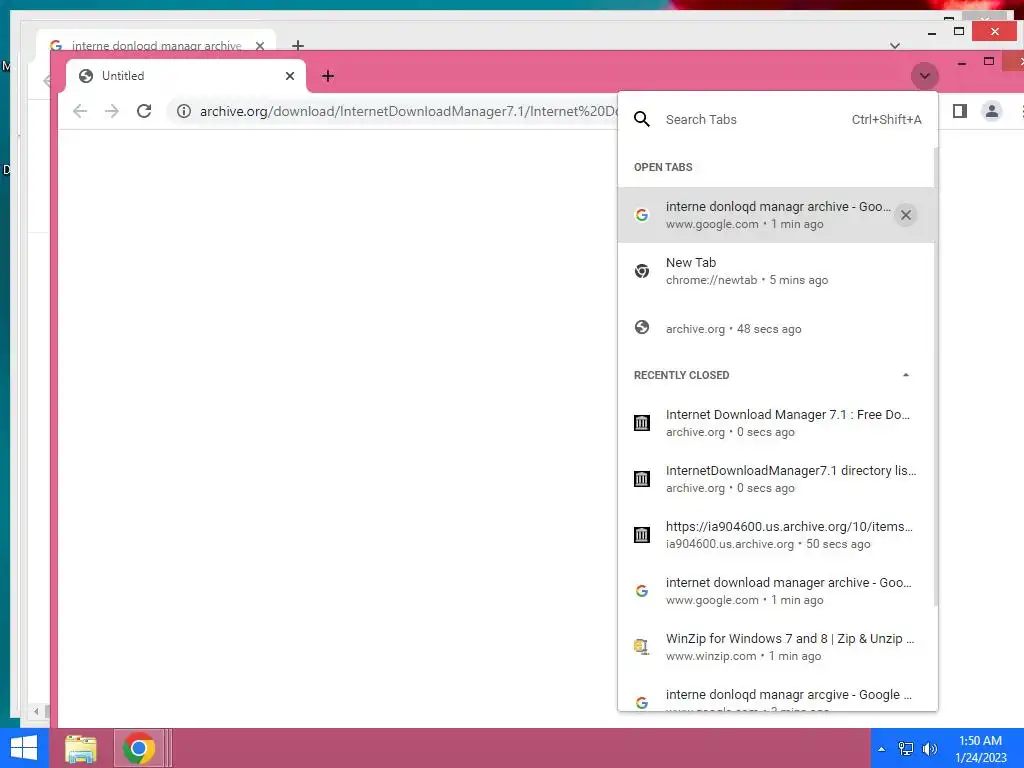Open a new tab in the pink window
This screenshot has height=768, width=1024.
pyautogui.click(x=328, y=76)
